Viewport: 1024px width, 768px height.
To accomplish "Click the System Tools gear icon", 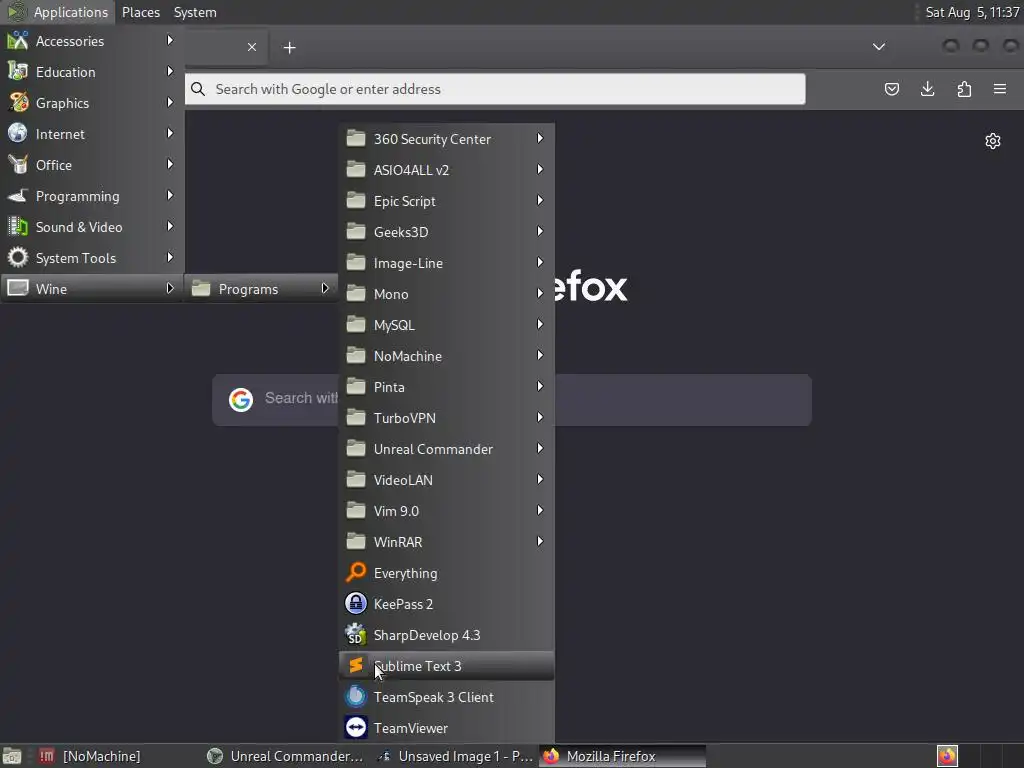I will pyautogui.click(x=18, y=257).
